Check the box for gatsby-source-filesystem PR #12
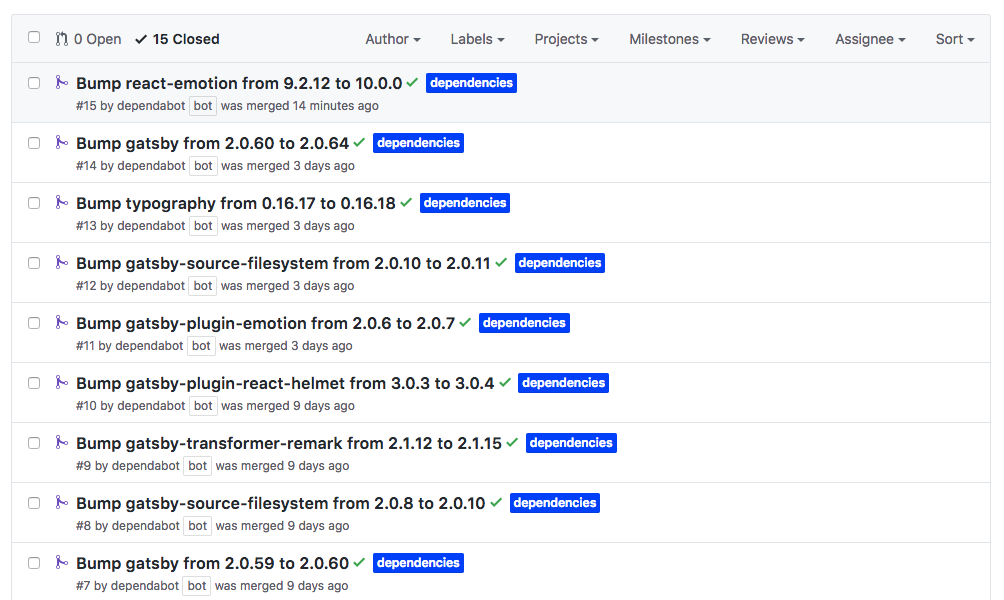Screen dimensions: 1004x600 [x=34, y=263]
